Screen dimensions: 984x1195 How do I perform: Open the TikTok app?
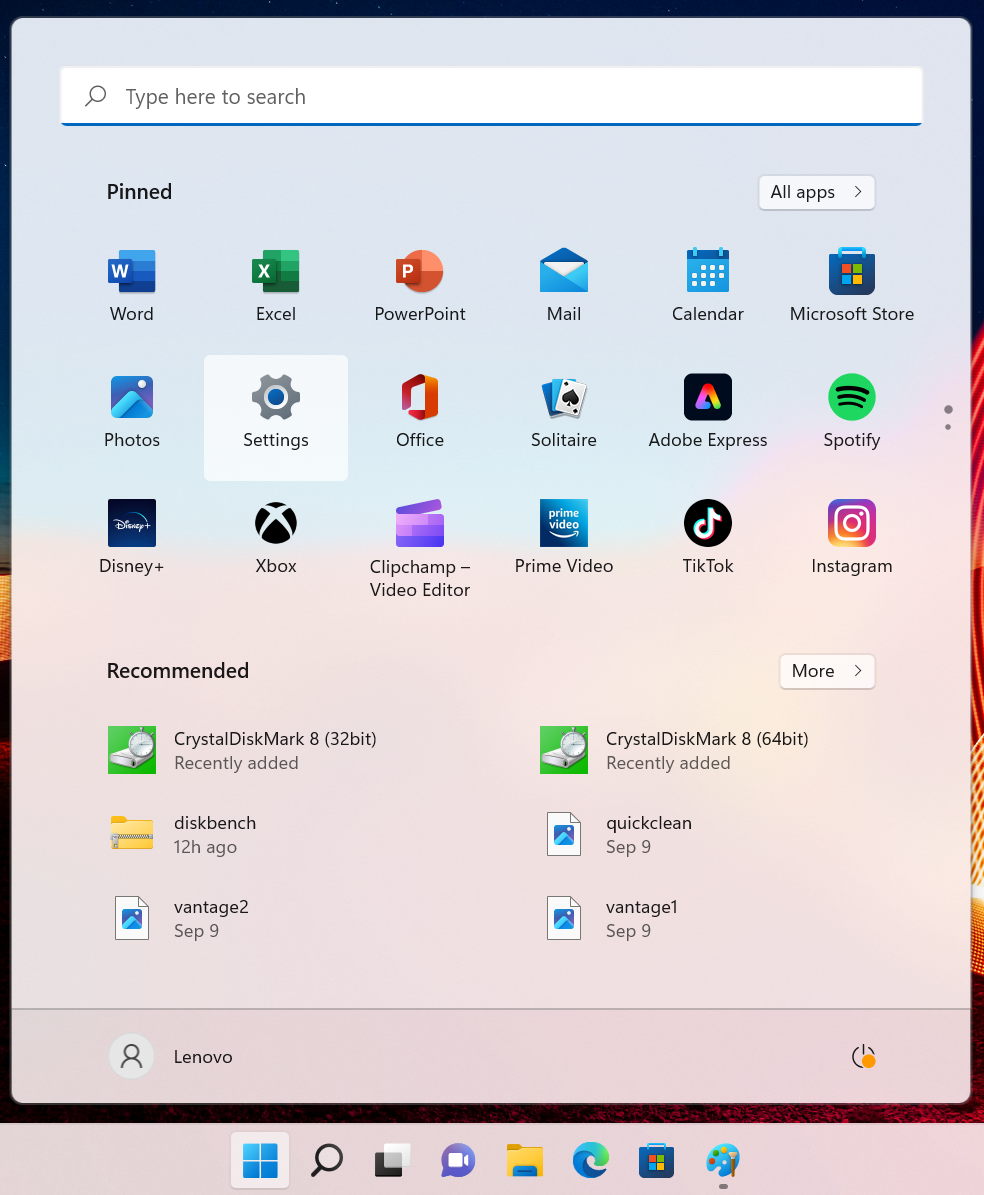[707, 537]
